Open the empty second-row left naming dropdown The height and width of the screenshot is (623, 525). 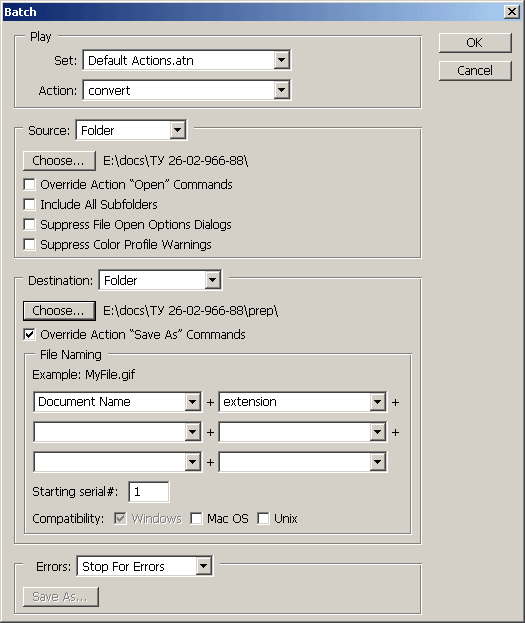(x=118, y=432)
